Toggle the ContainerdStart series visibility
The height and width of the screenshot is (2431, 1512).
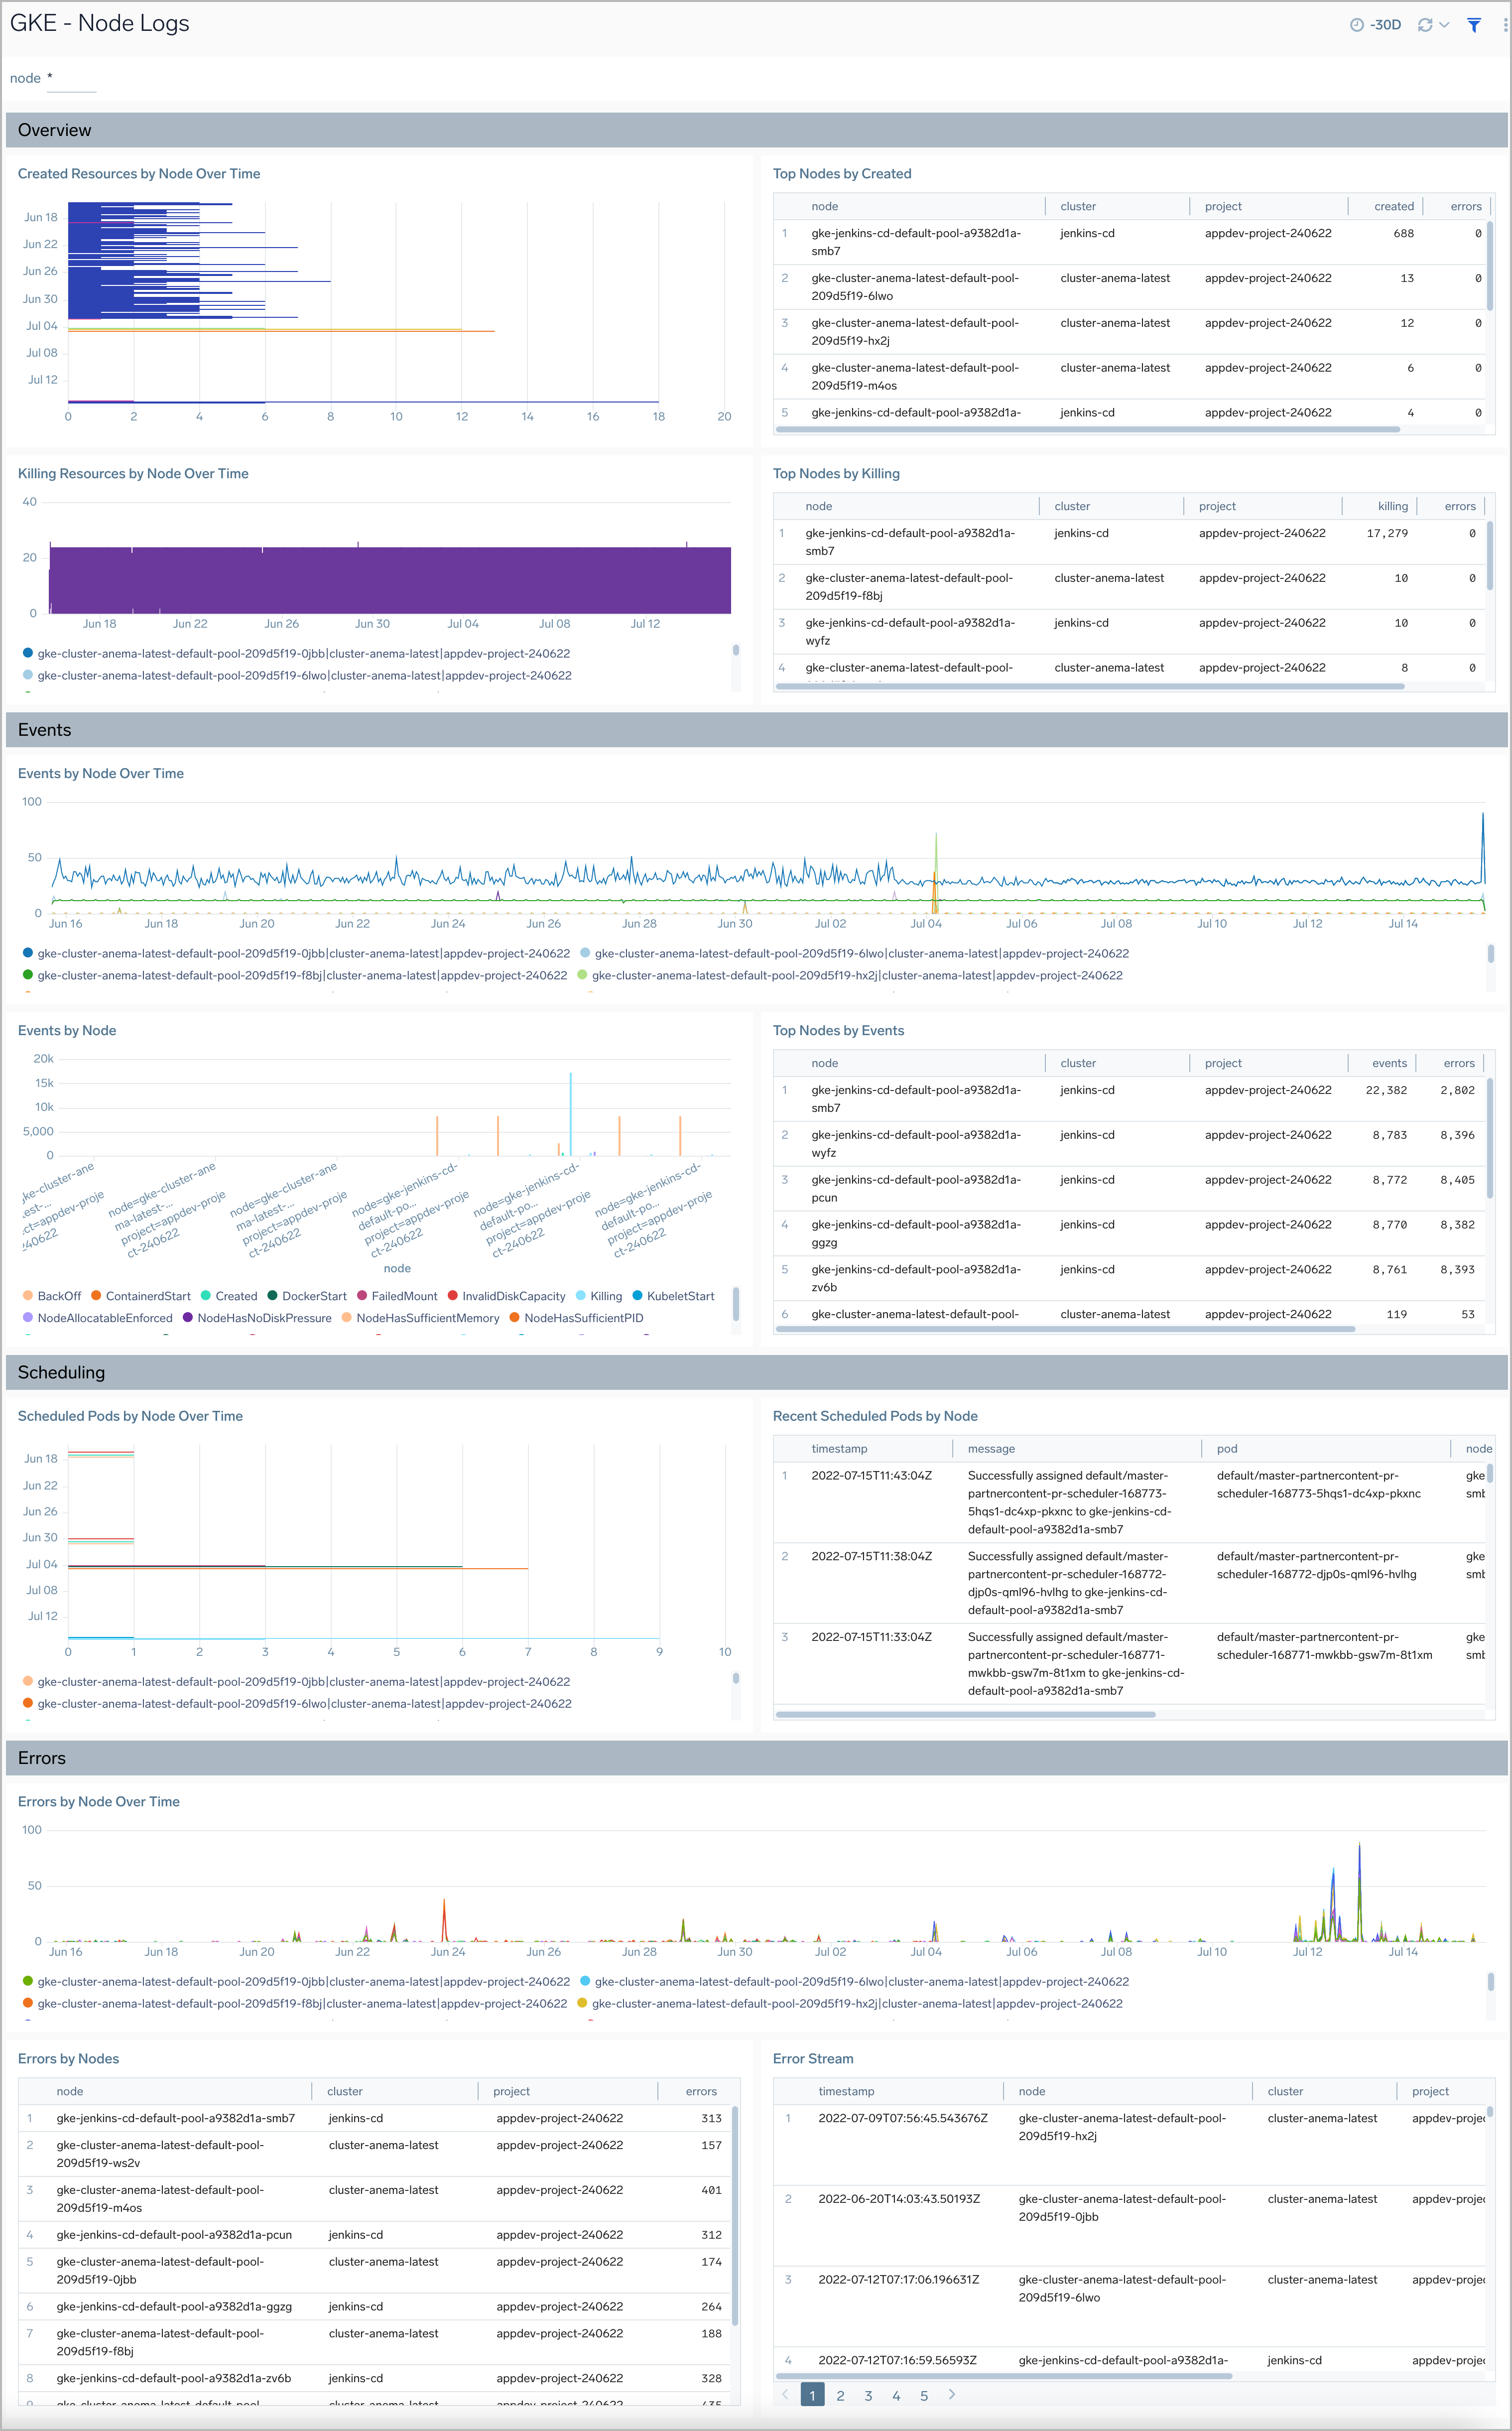click(x=96, y=1296)
